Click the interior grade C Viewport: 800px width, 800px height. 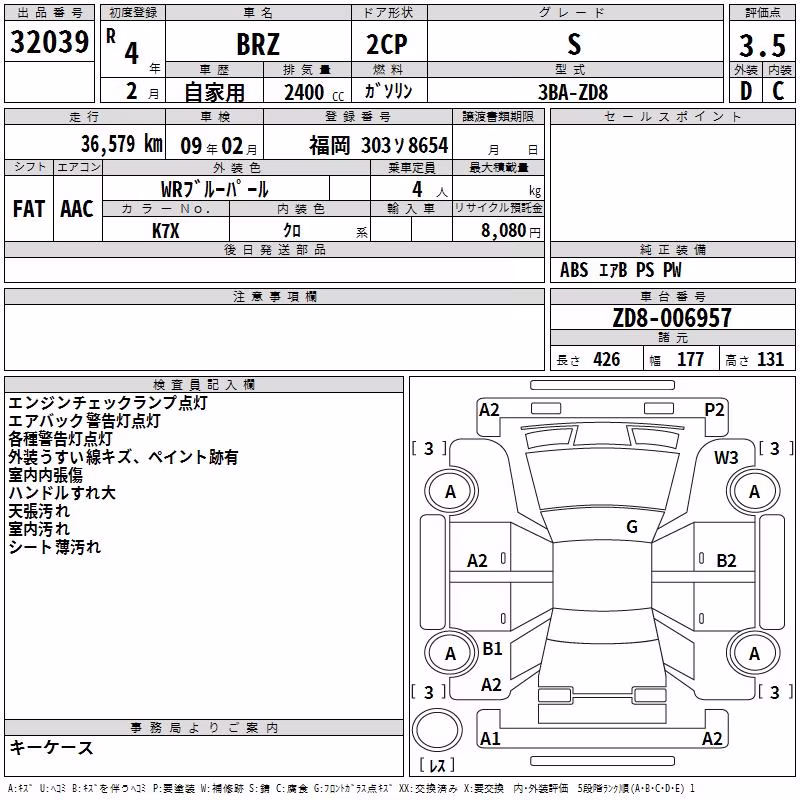pyautogui.click(x=778, y=91)
